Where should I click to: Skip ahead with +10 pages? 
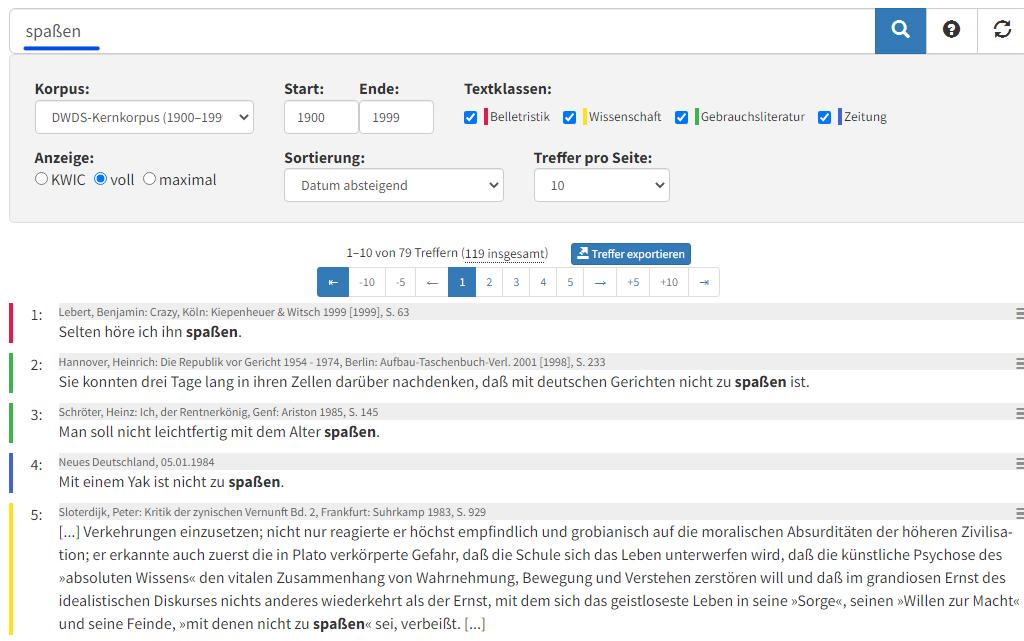(669, 282)
